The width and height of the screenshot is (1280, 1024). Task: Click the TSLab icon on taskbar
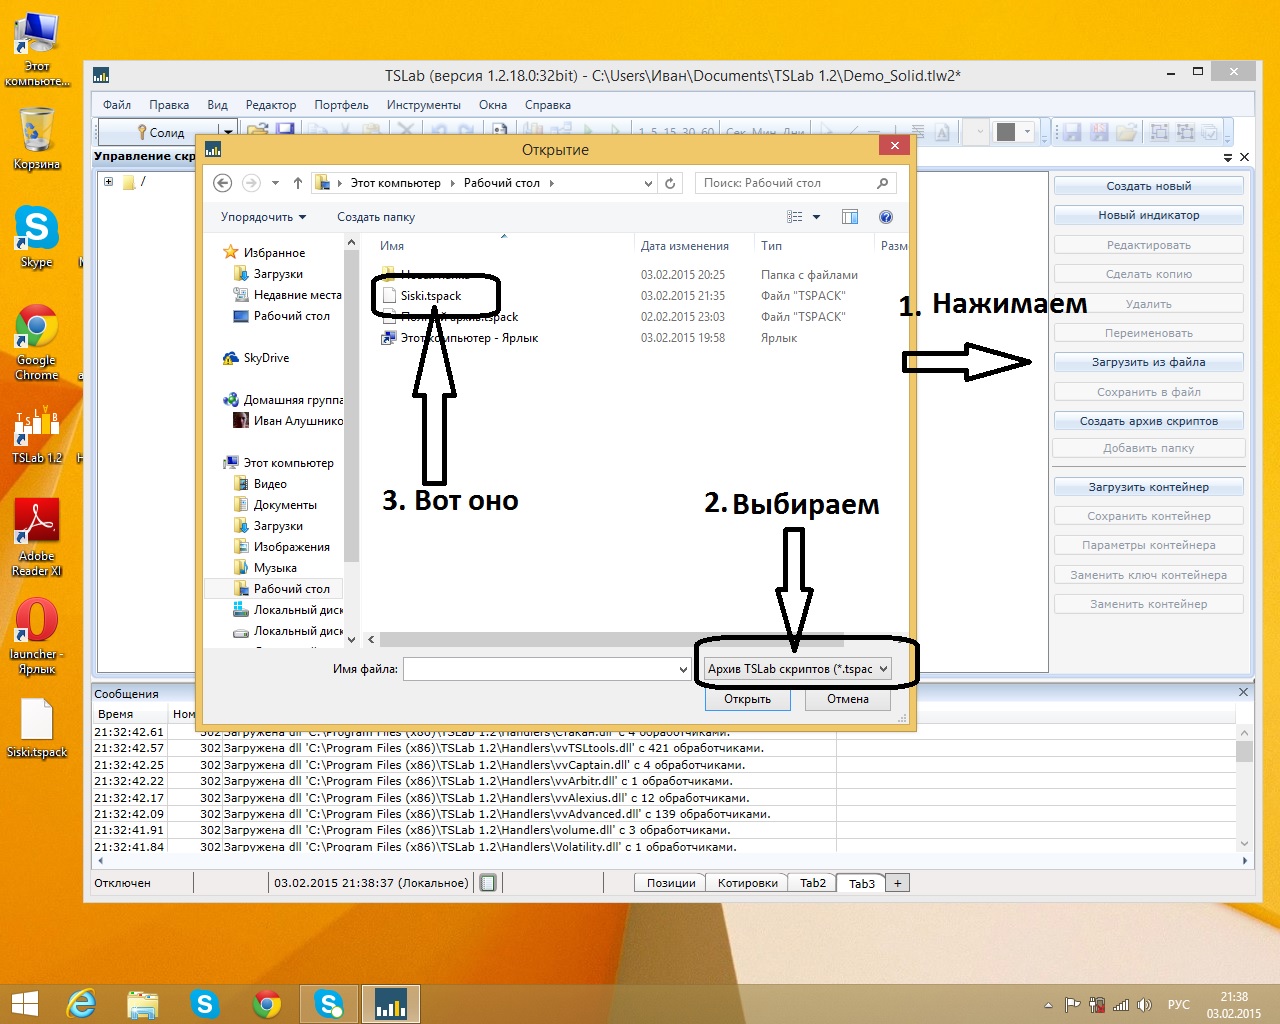390,1004
